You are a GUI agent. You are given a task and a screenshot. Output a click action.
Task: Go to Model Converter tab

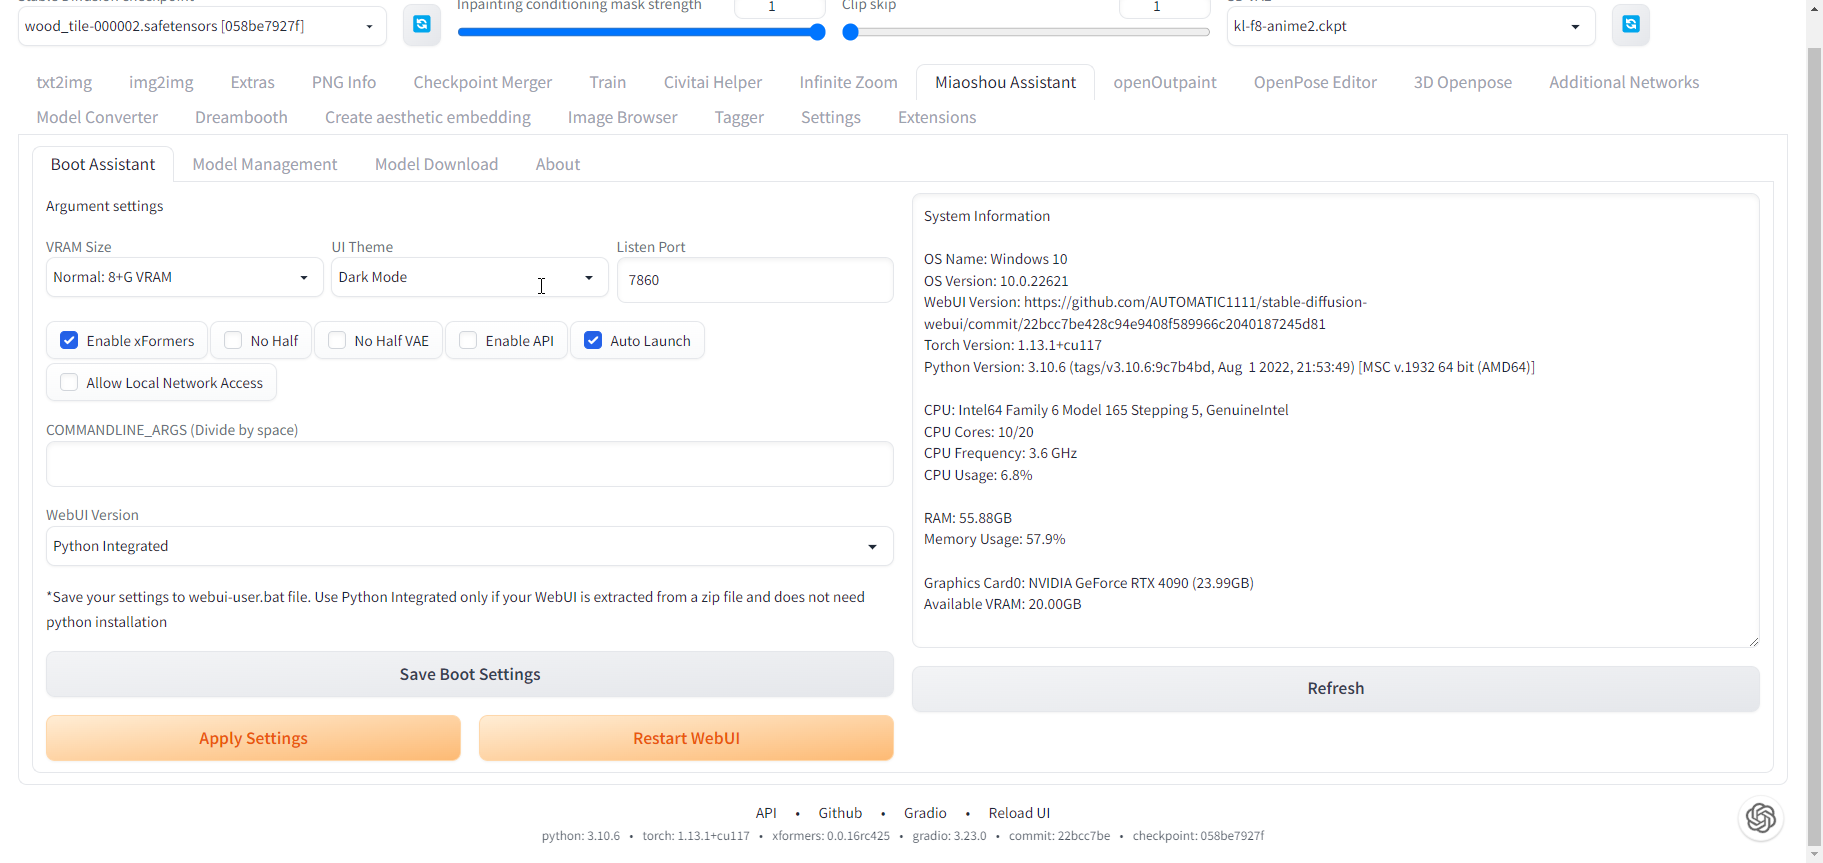pos(97,117)
